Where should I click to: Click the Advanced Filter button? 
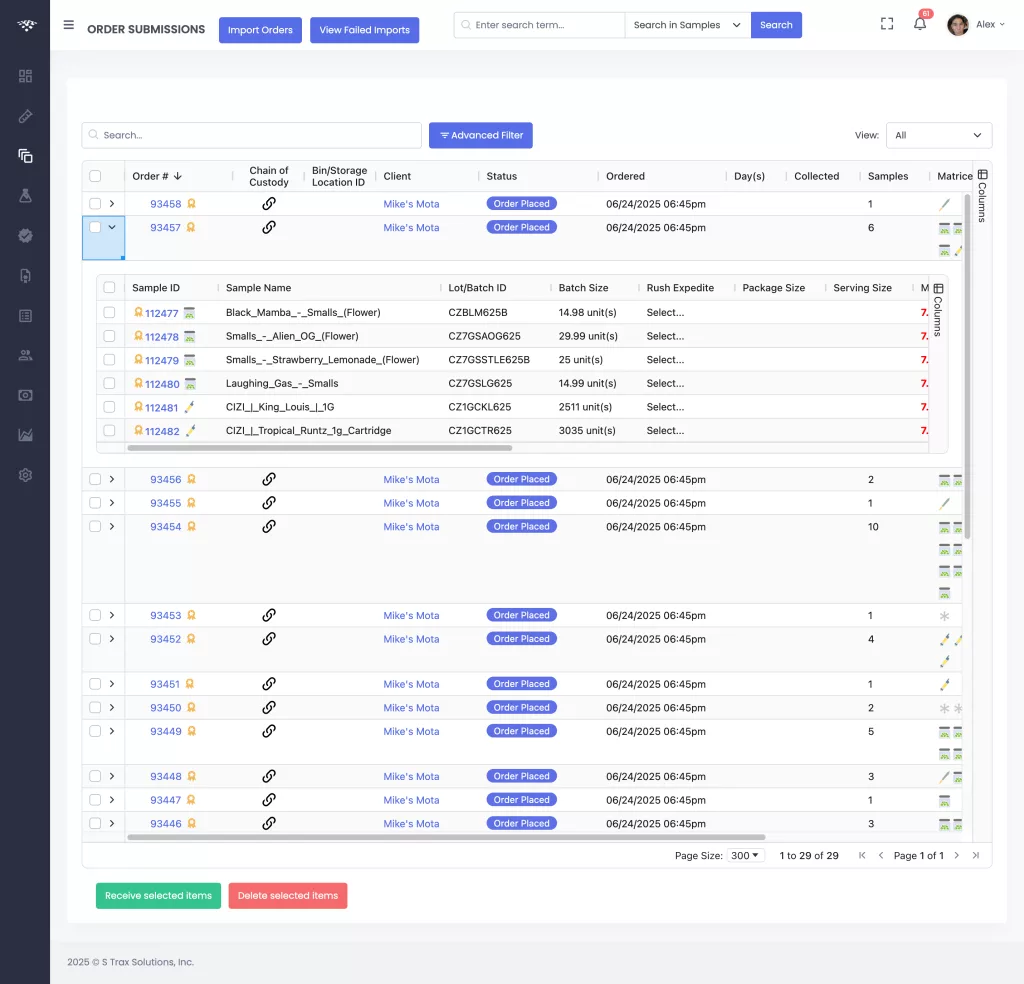[x=481, y=135]
